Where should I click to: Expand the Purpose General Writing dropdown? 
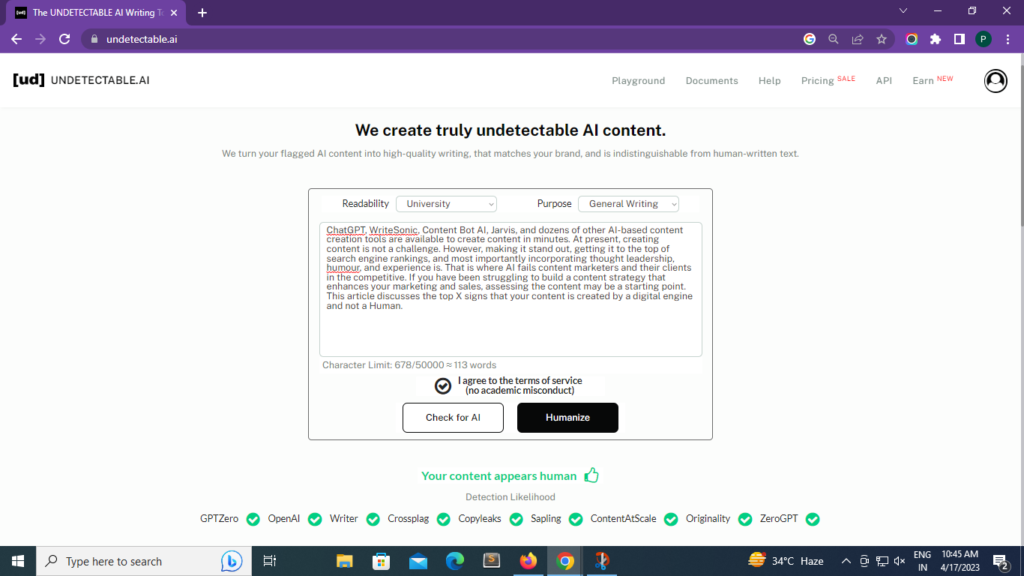628,204
